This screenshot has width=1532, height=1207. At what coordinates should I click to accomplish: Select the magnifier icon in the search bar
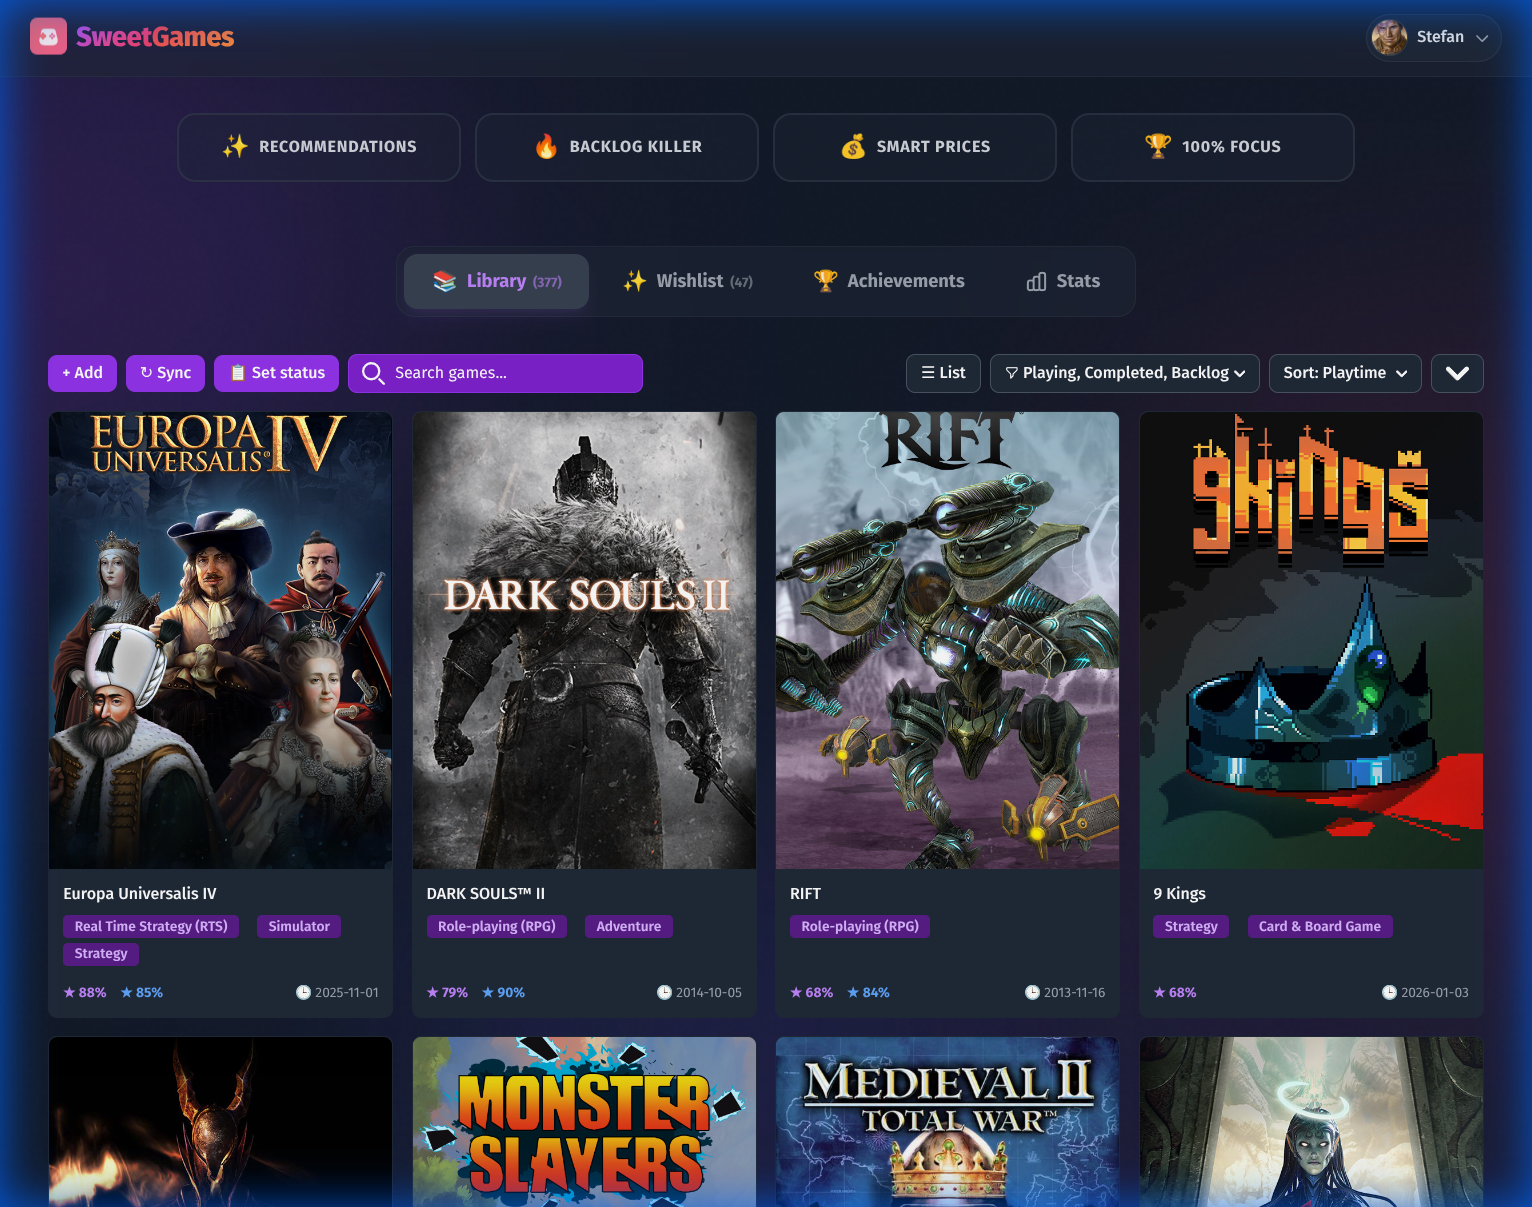[x=373, y=373]
